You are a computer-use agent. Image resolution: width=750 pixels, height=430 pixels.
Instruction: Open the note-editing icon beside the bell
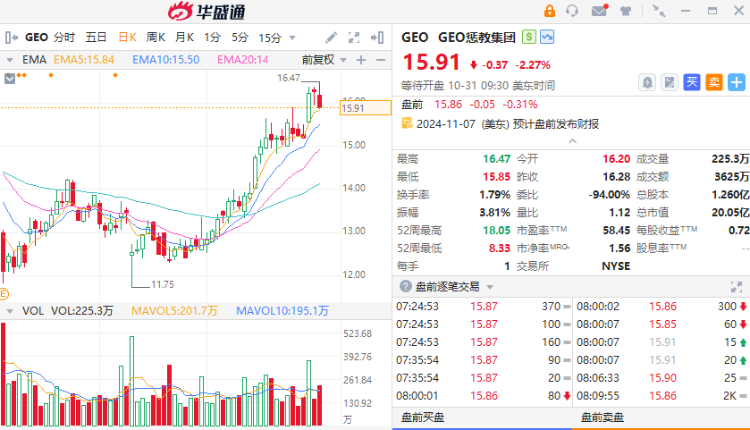coord(669,83)
